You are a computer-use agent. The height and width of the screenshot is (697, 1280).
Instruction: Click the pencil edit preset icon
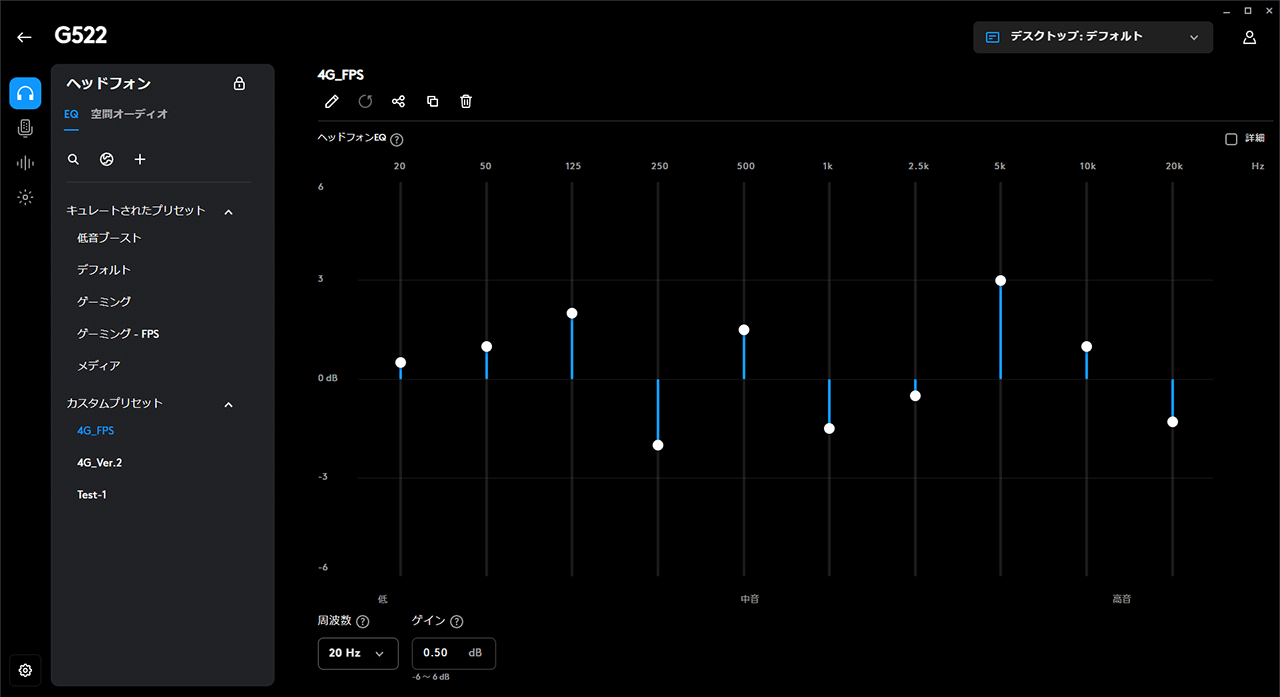(332, 101)
